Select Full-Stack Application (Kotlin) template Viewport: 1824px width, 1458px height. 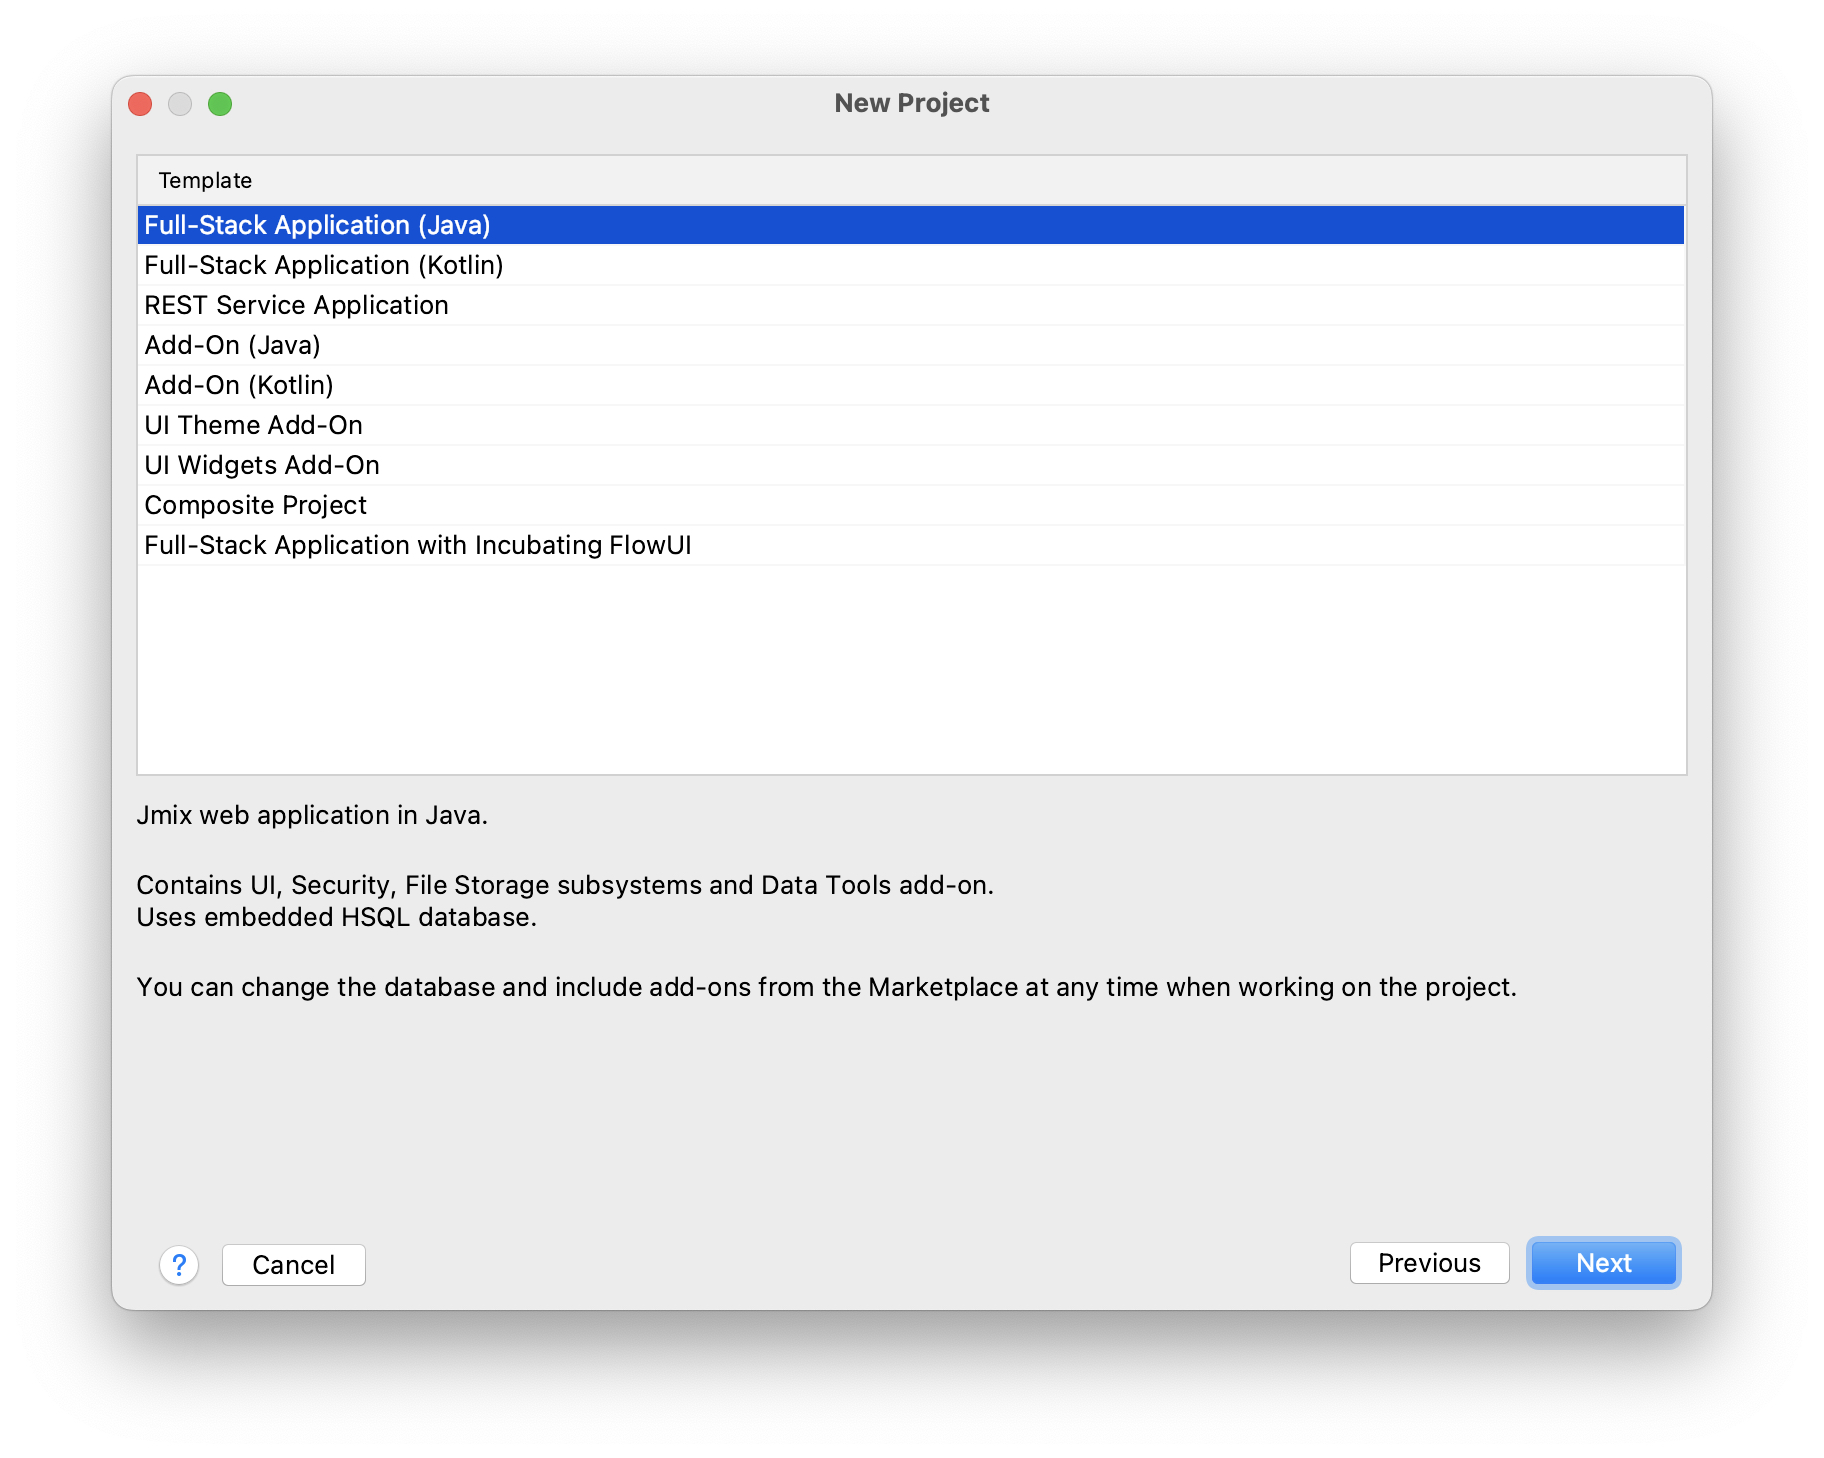pyautogui.click(x=911, y=265)
